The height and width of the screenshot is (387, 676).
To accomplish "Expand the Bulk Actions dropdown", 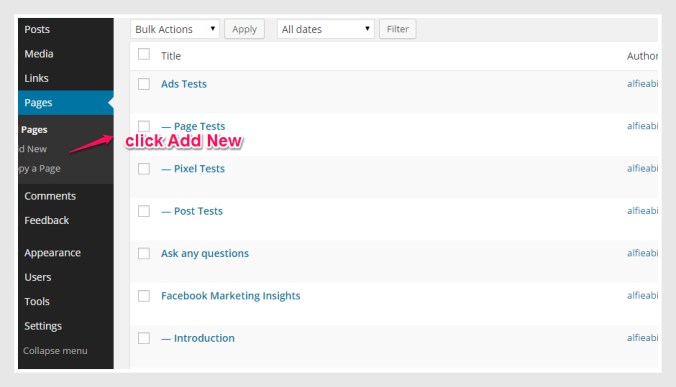I will tap(175, 29).
